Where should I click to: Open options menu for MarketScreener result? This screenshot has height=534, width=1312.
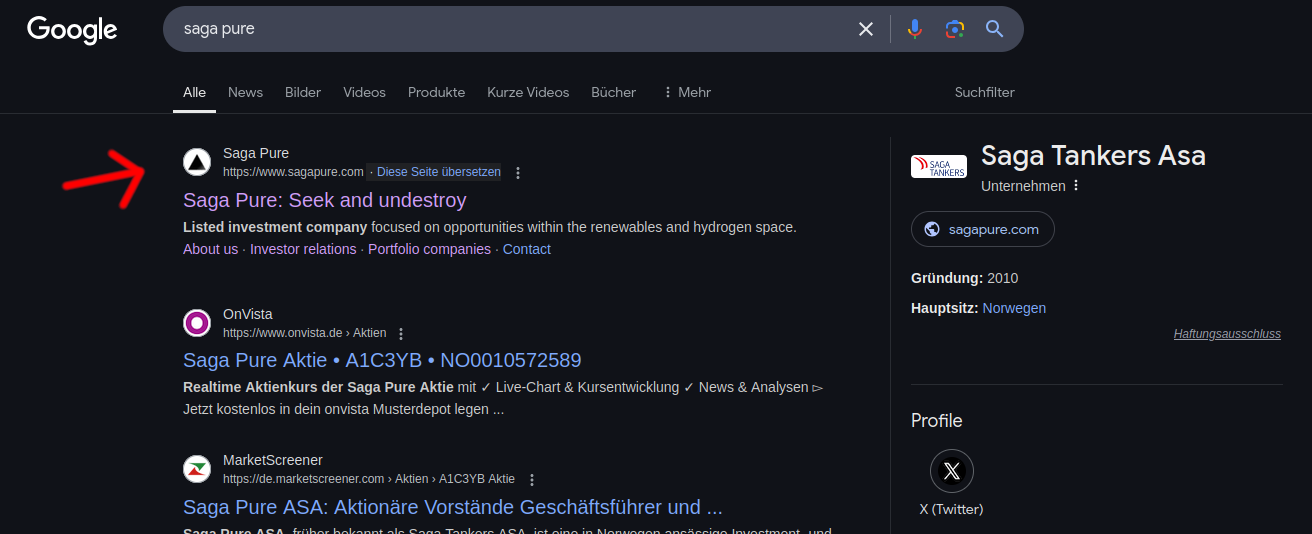point(532,480)
